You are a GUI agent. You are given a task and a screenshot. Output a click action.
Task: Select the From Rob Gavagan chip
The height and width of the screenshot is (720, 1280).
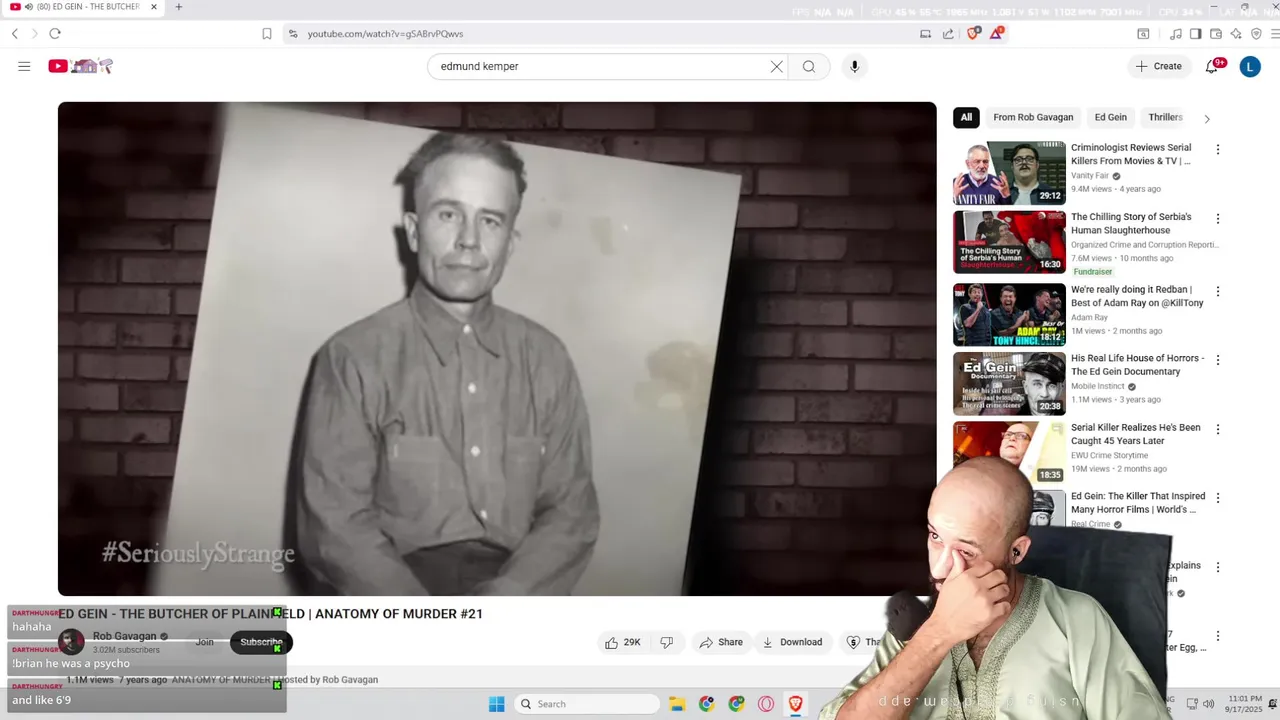point(1033,117)
